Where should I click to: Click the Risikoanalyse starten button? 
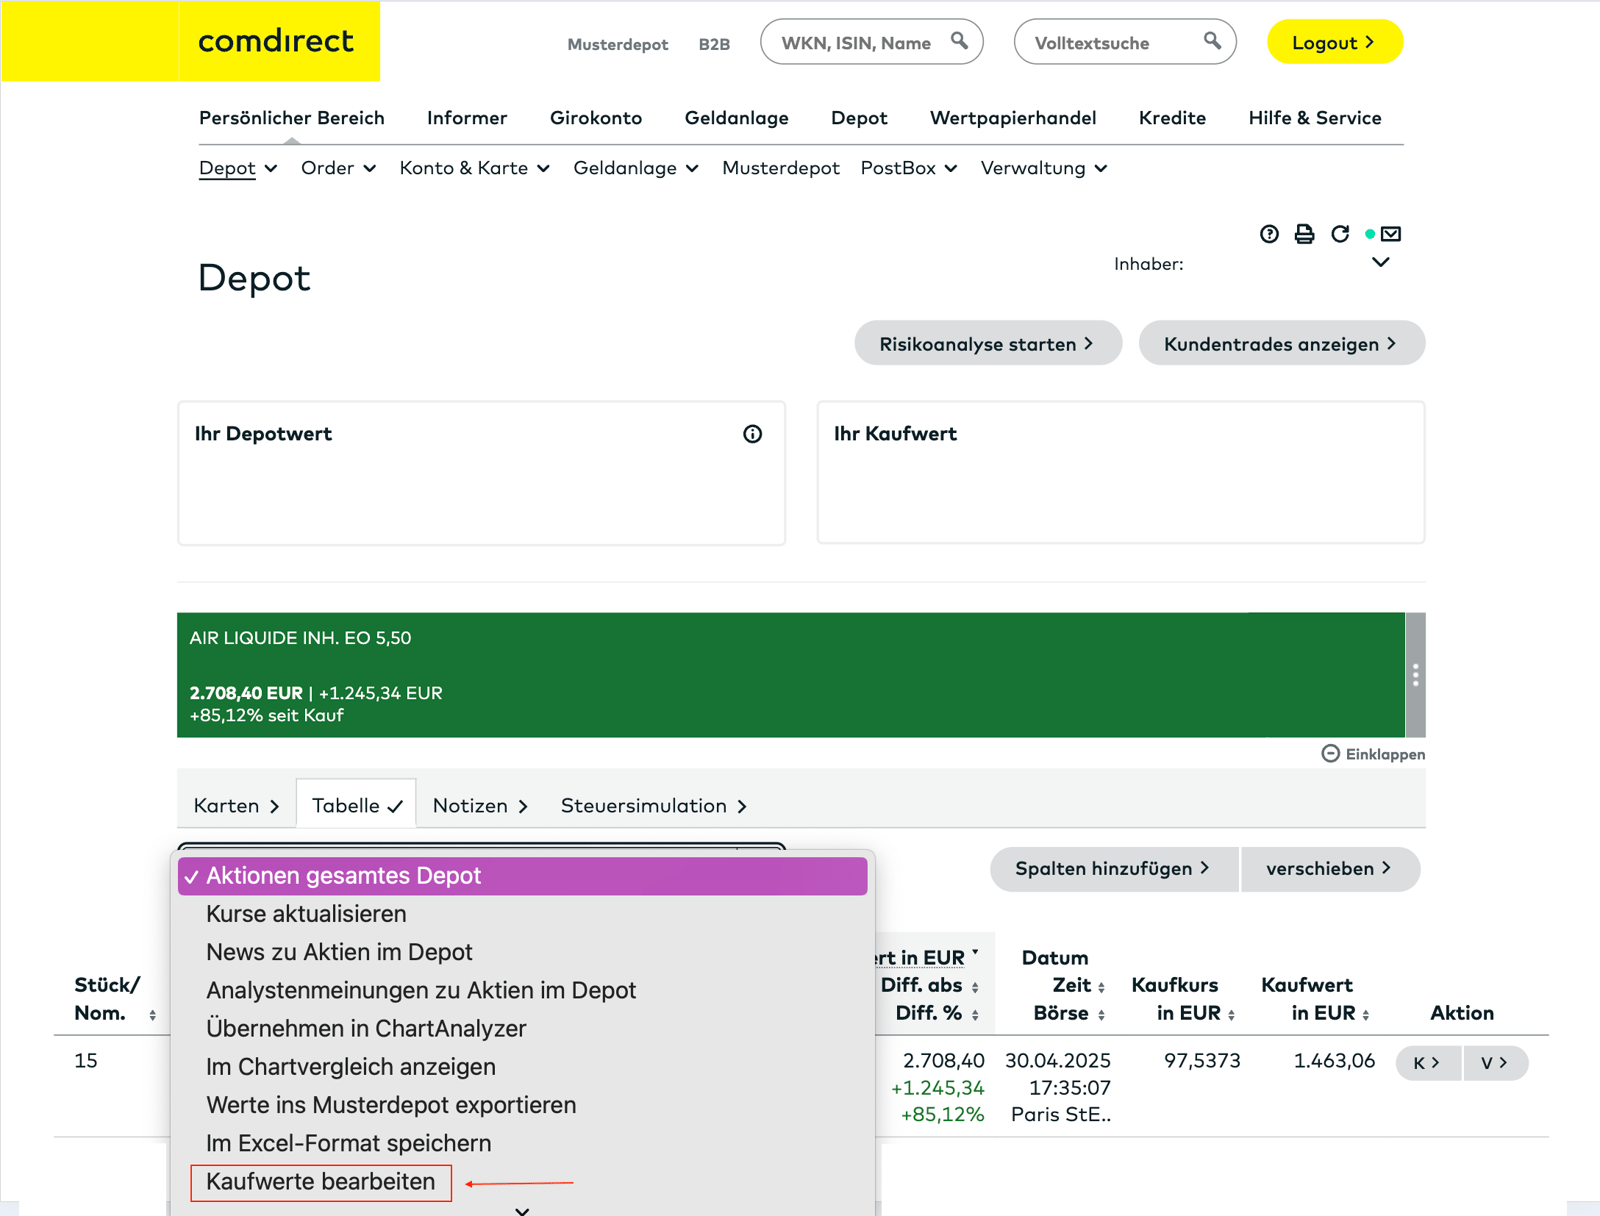click(x=987, y=343)
